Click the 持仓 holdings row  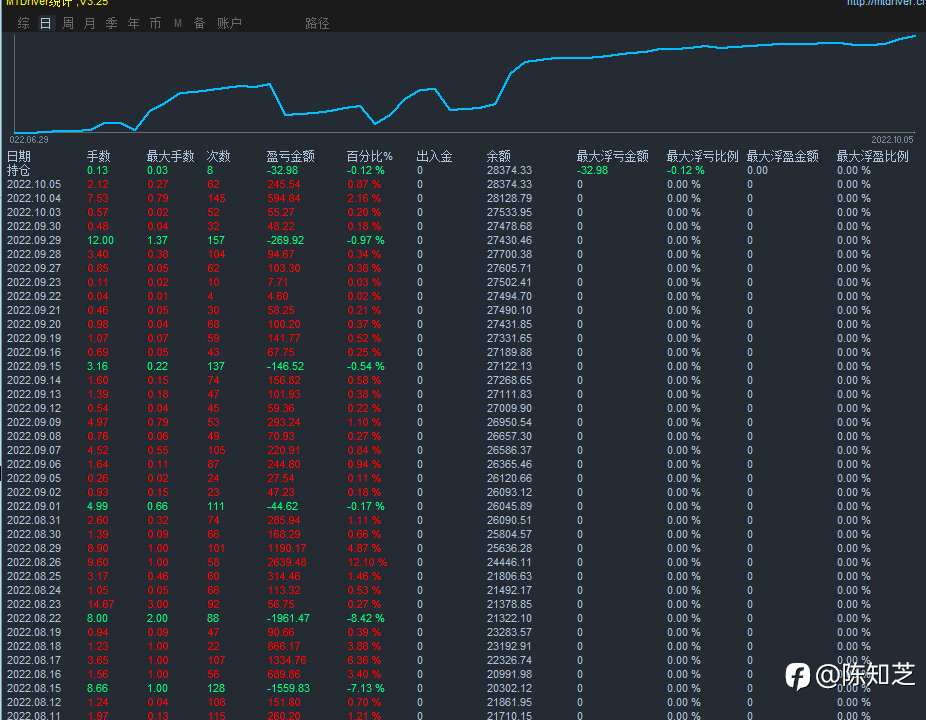[19, 170]
